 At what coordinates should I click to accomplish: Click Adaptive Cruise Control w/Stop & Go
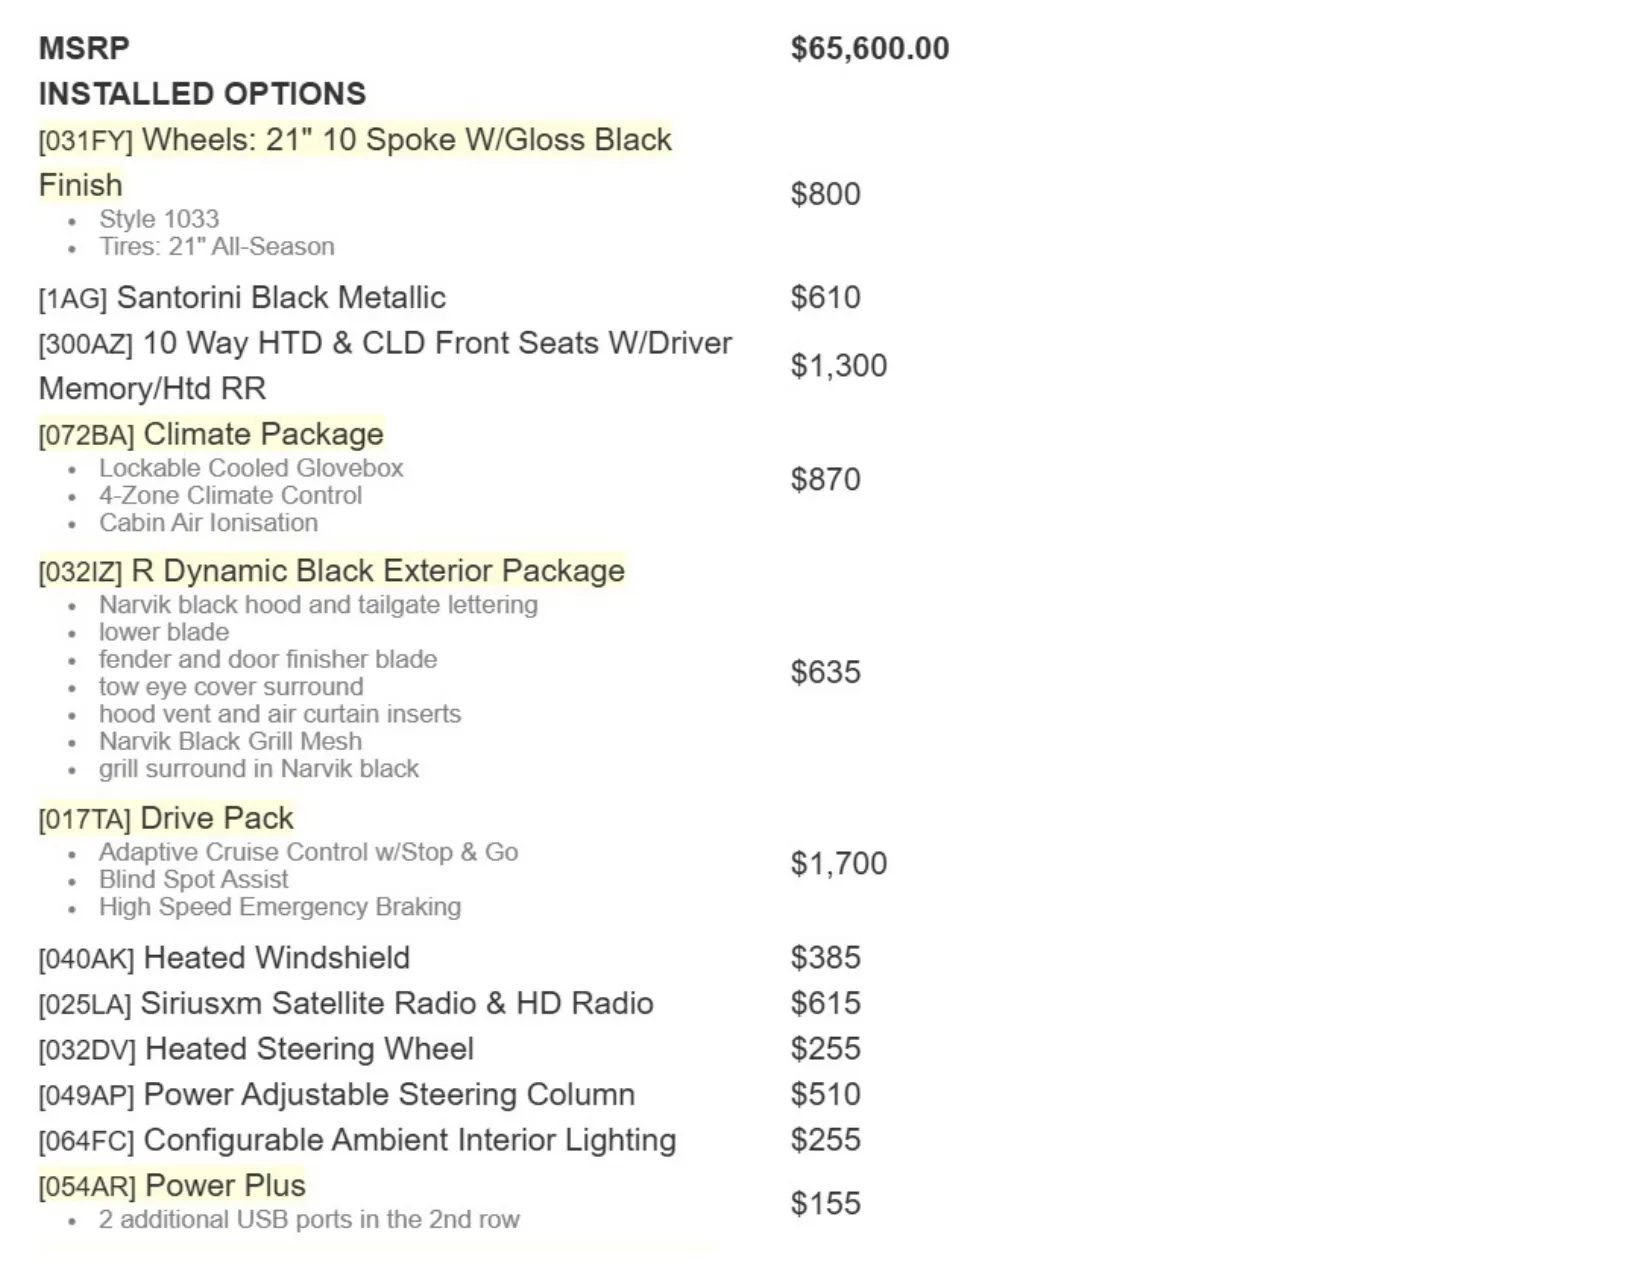point(308,853)
